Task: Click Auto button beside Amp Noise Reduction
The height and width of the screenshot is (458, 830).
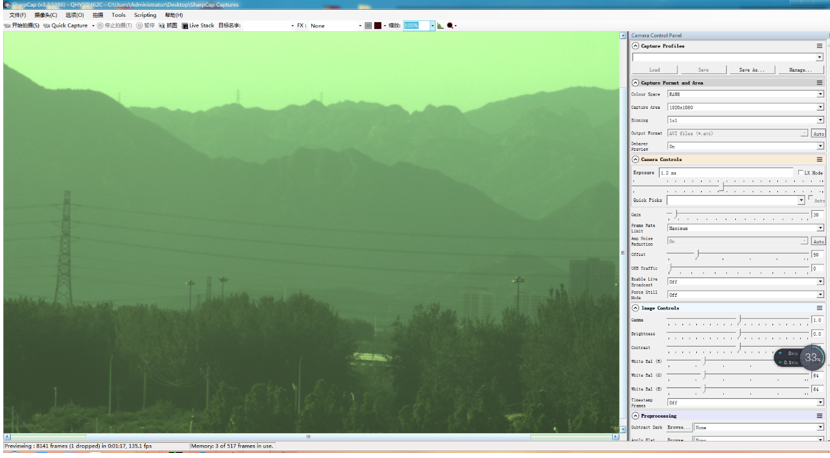Action: (818, 241)
